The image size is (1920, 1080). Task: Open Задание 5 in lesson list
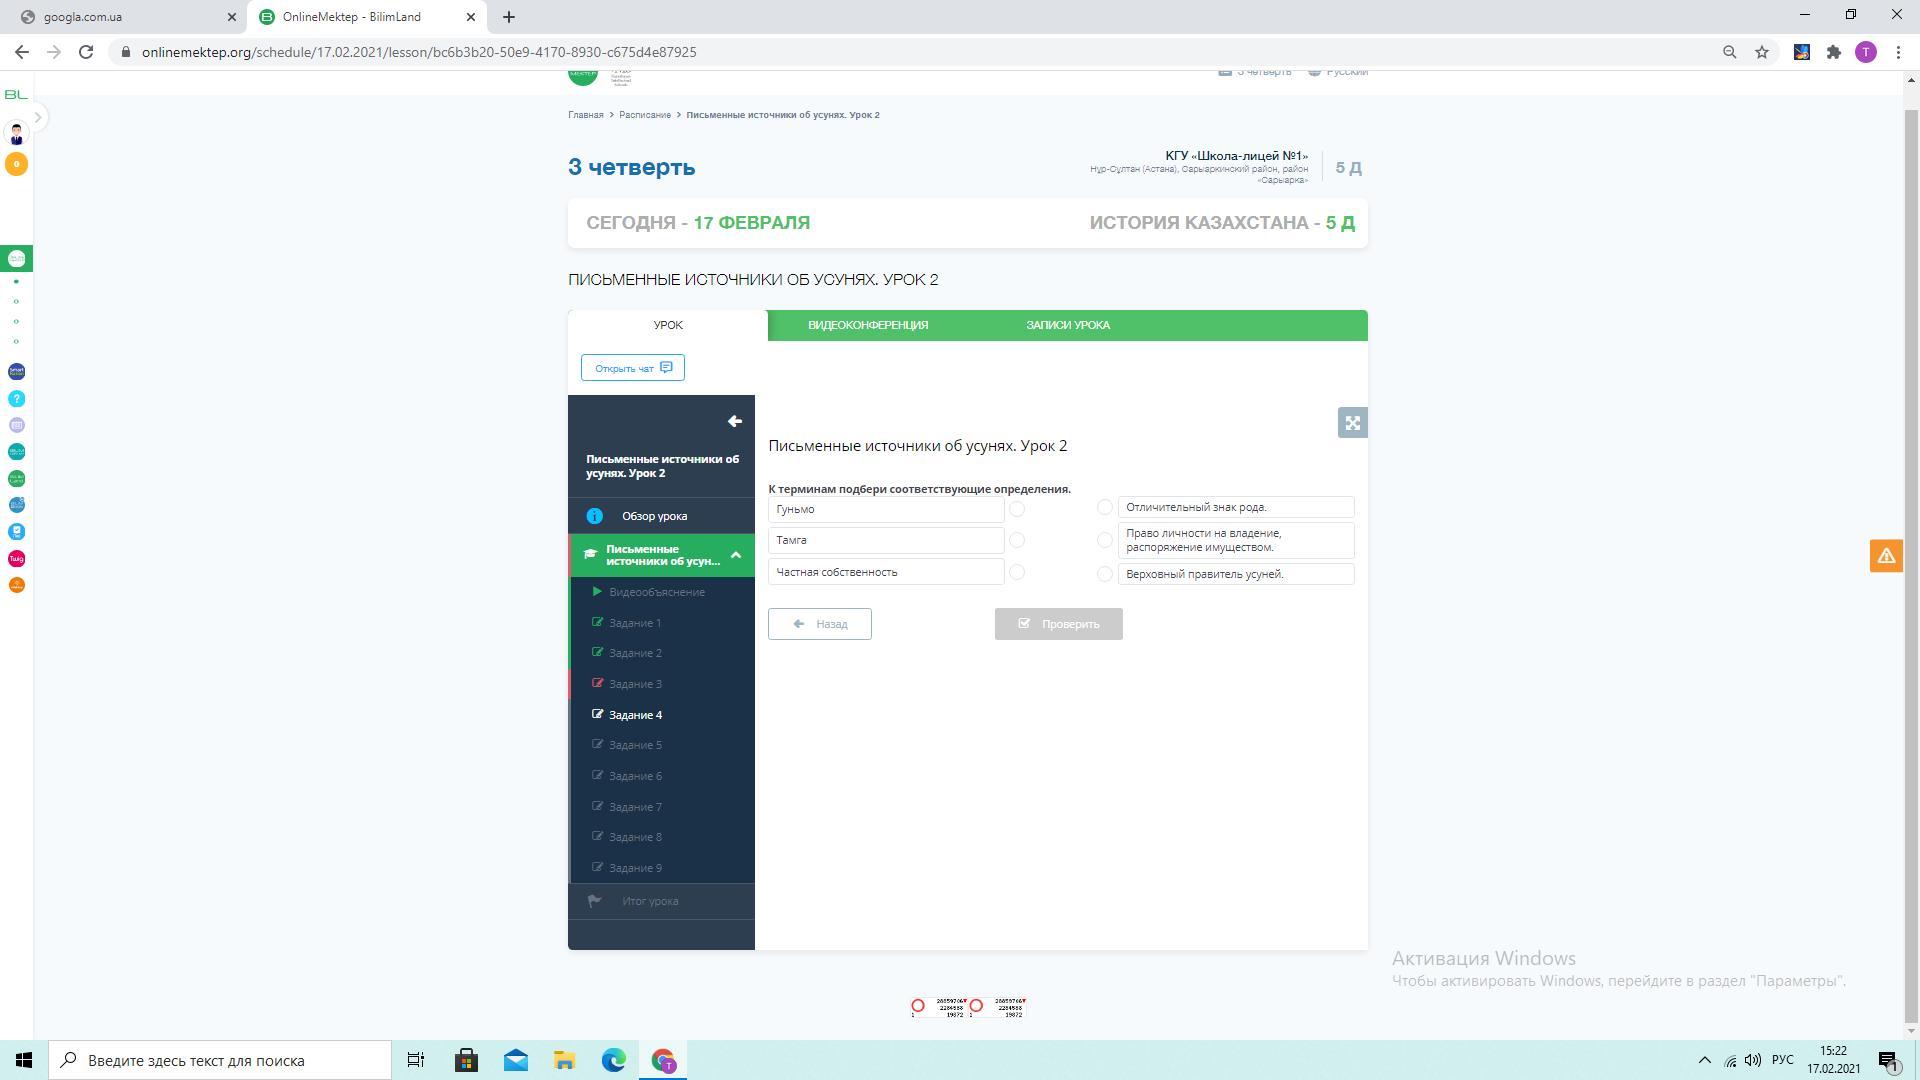635,745
